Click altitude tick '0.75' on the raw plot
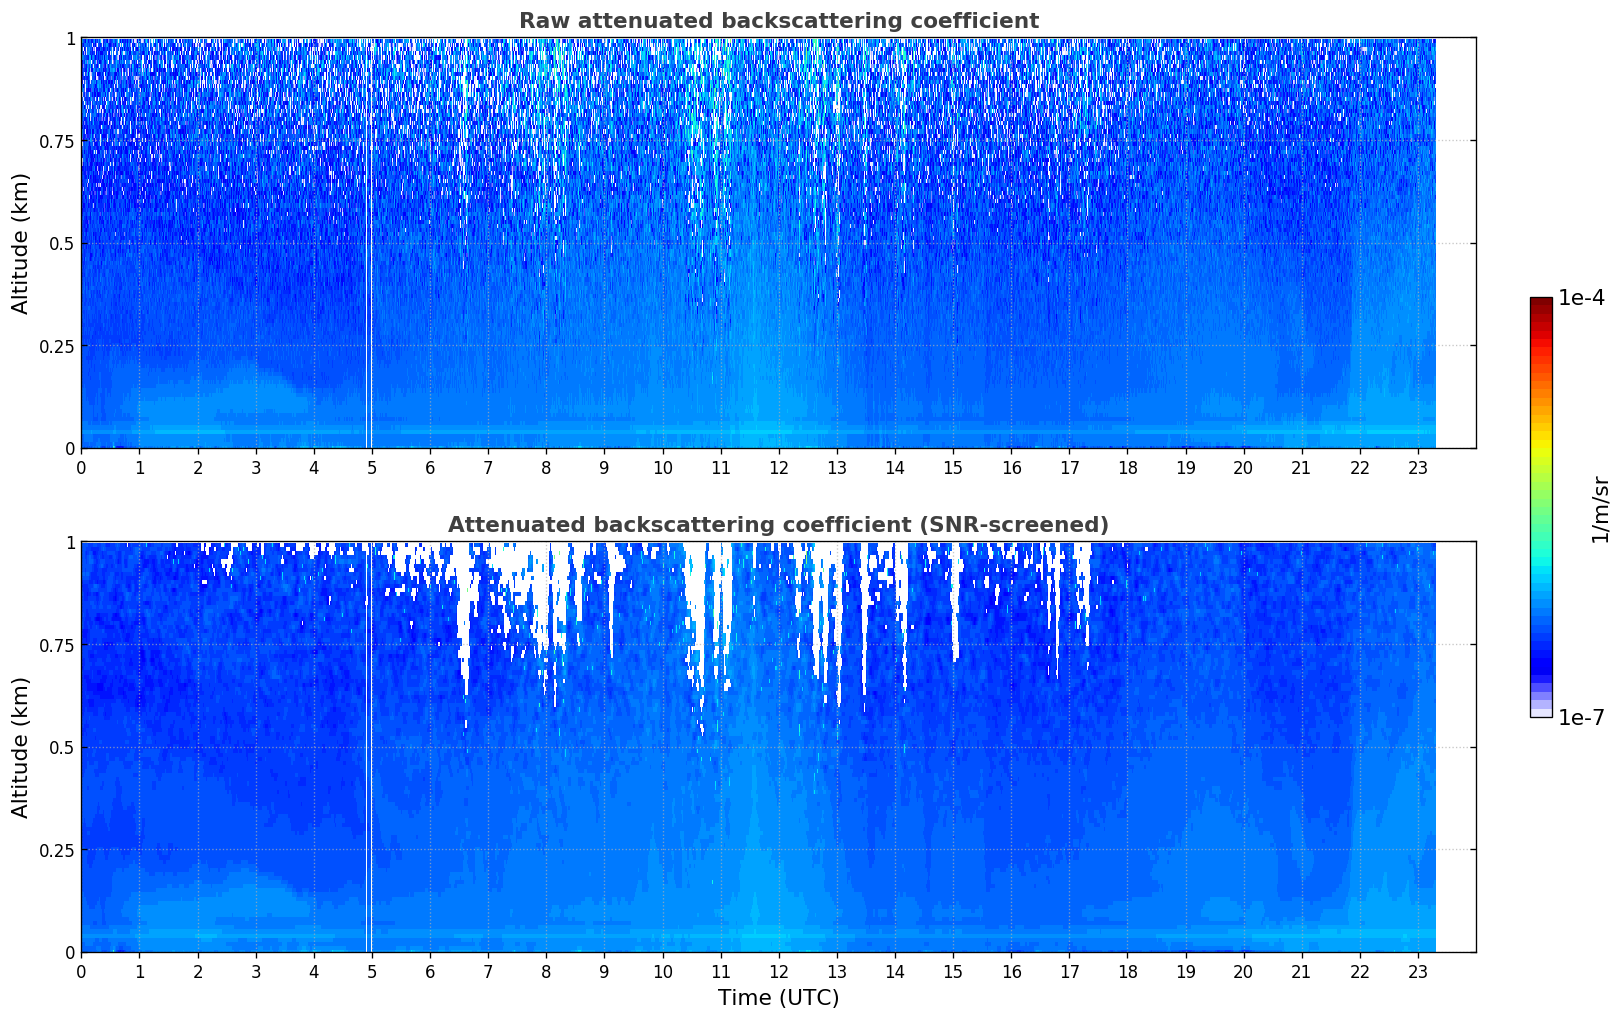The image size is (1621, 1020). click(56, 141)
